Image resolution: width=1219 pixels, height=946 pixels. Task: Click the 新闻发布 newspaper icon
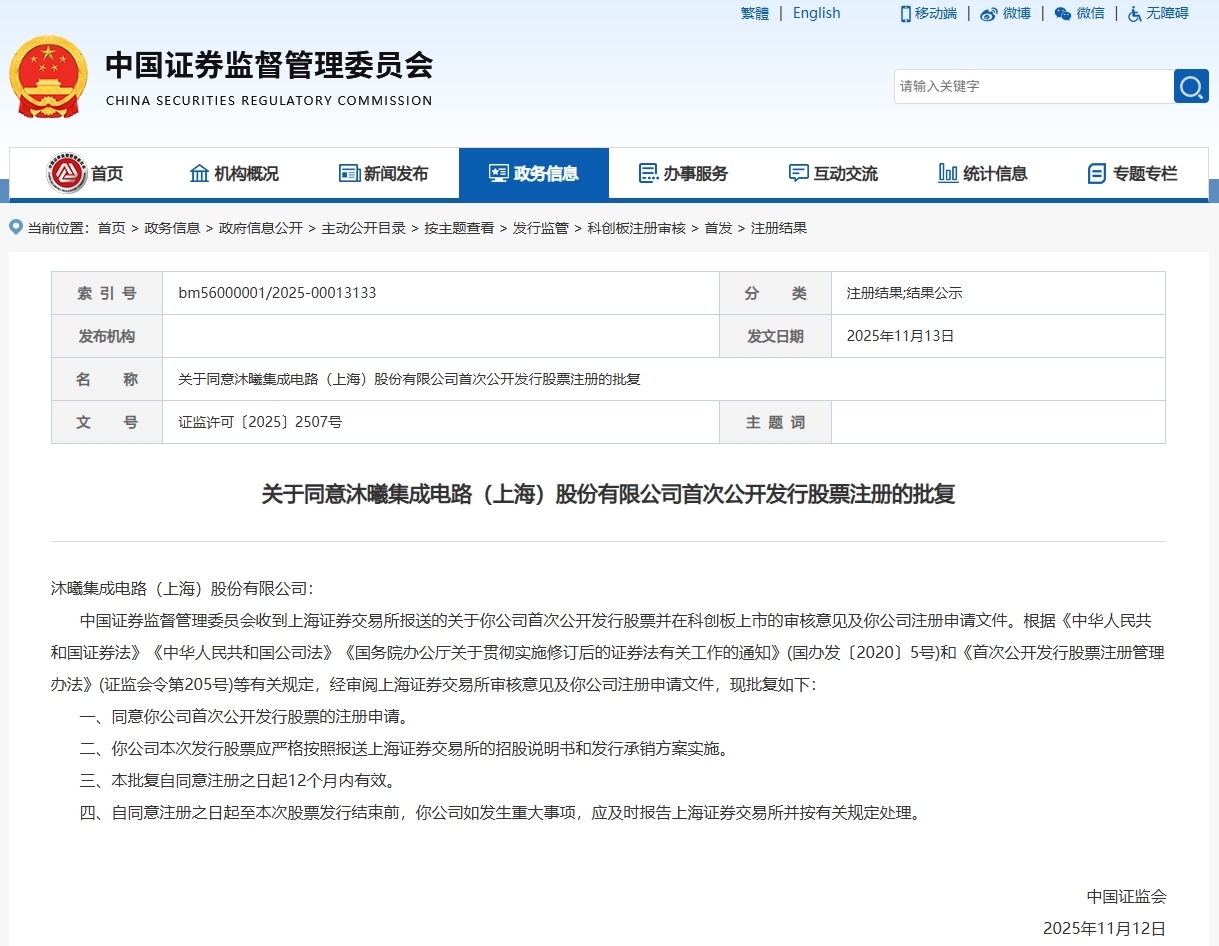pos(349,173)
